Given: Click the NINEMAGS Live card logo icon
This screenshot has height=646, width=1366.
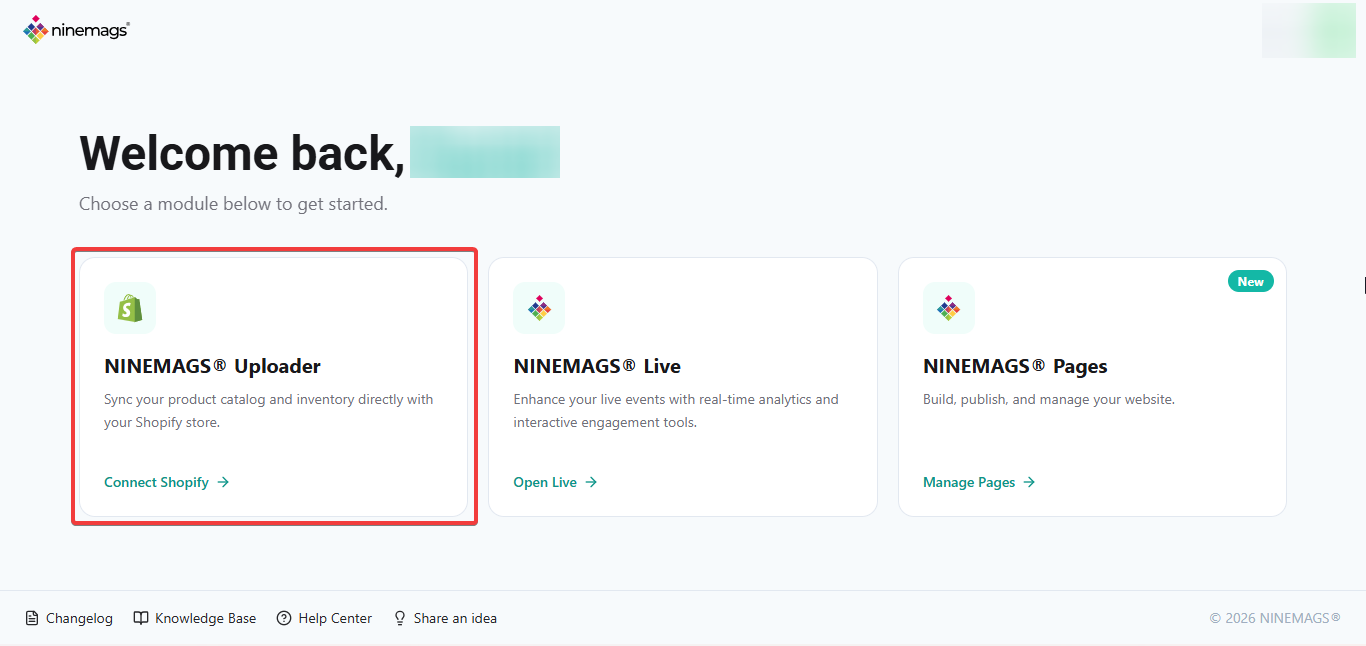Looking at the screenshot, I should [x=539, y=308].
